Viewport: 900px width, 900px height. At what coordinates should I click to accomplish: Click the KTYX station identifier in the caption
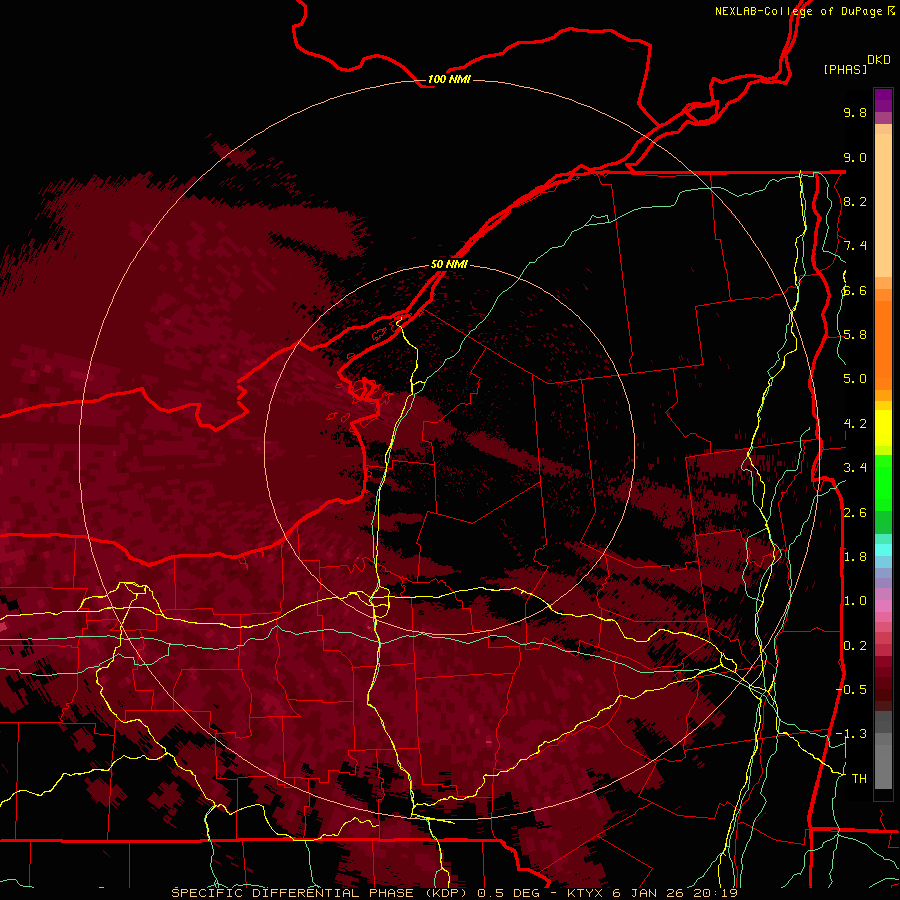(x=585, y=893)
